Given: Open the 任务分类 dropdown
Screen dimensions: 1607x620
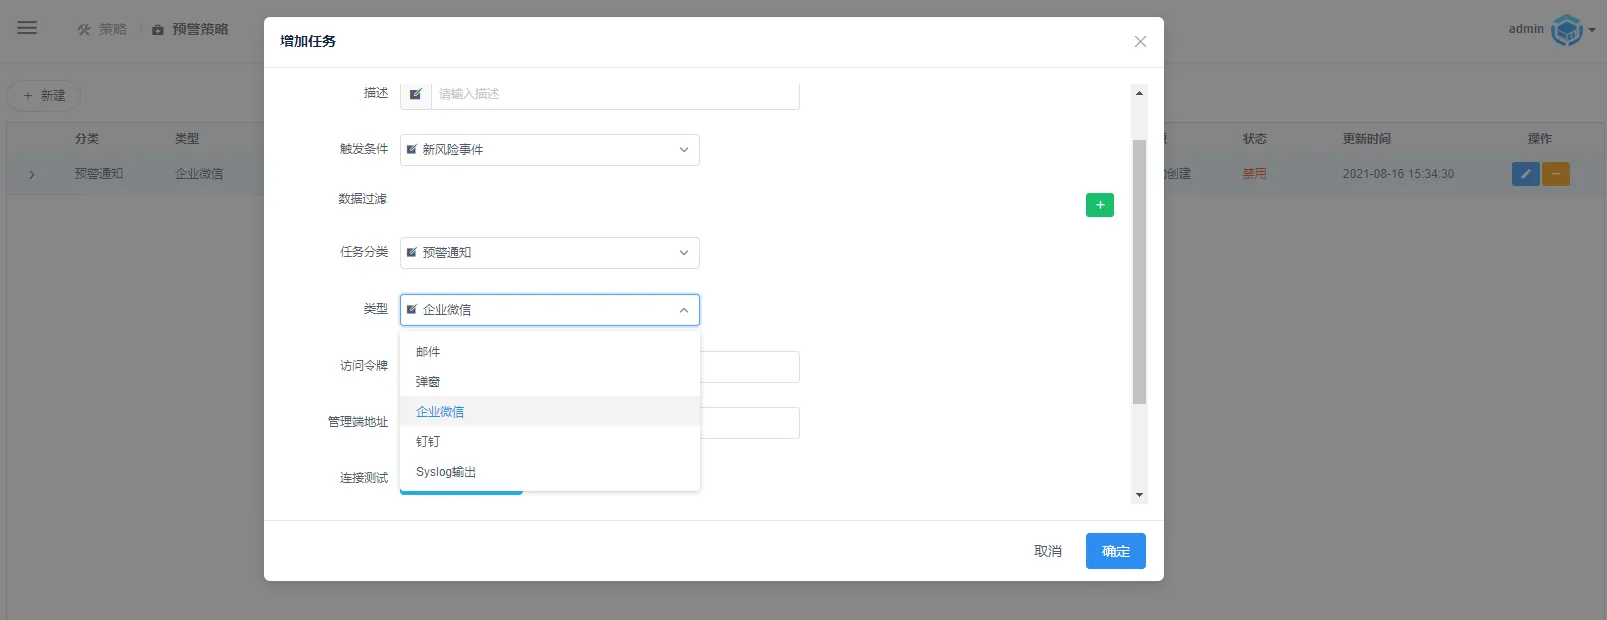Looking at the screenshot, I should 550,253.
